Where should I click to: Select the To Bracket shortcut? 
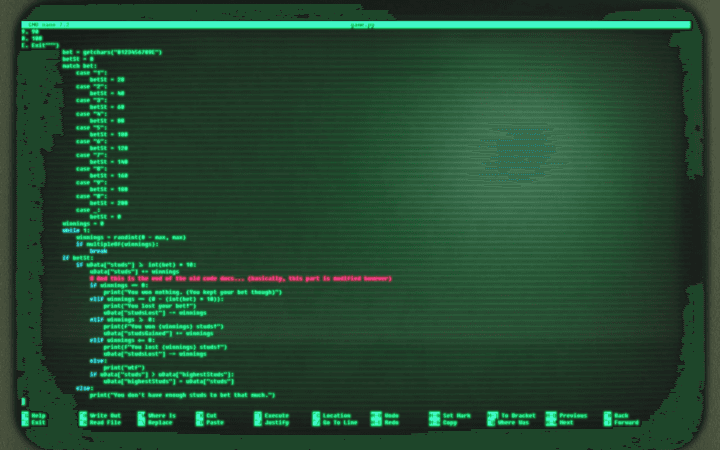[514, 415]
